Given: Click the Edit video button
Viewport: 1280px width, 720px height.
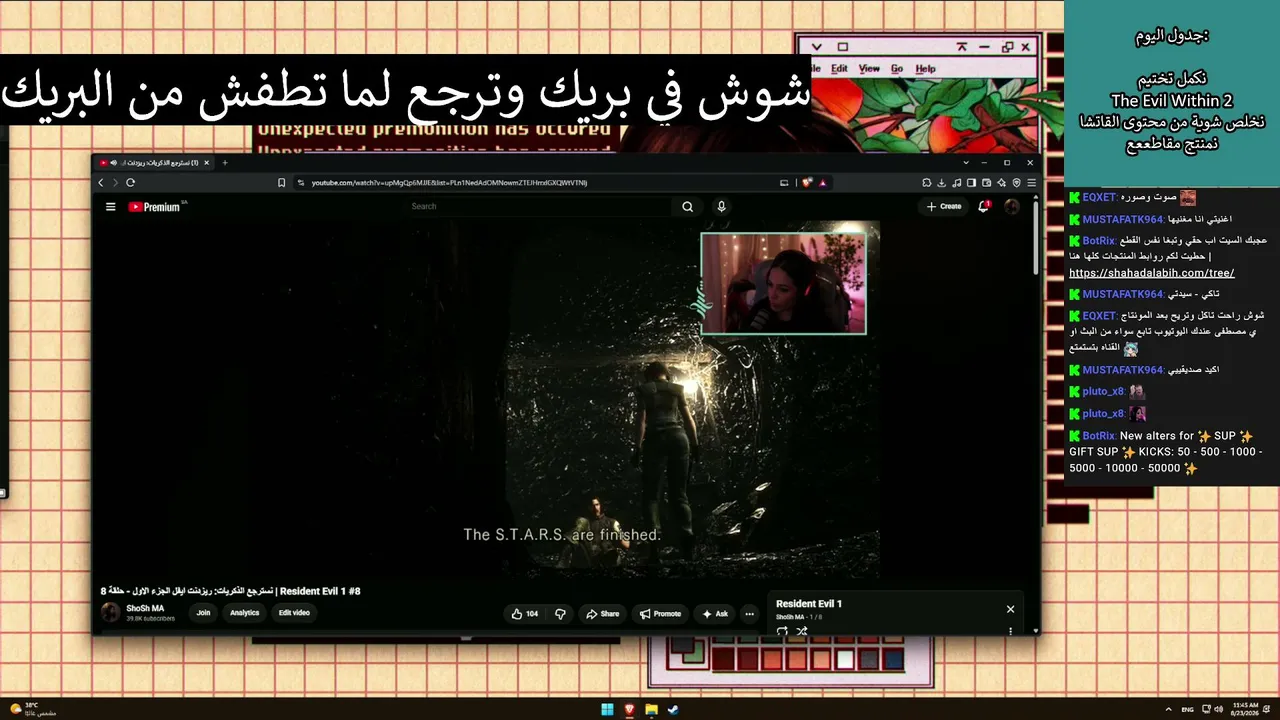Looking at the screenshot, I should click(294, 613).
